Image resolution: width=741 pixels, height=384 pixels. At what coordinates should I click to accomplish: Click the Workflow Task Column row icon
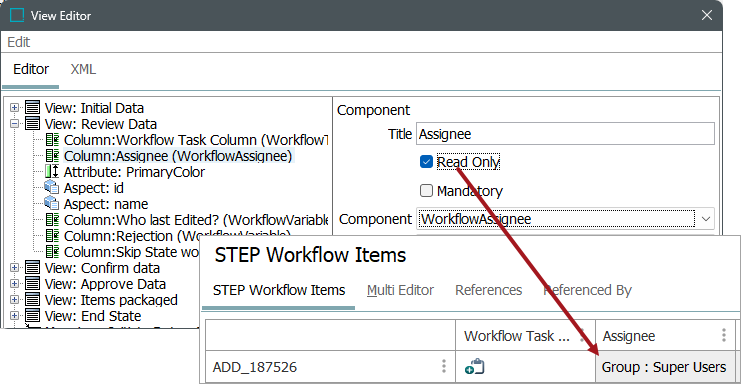(x=52, y=140)
